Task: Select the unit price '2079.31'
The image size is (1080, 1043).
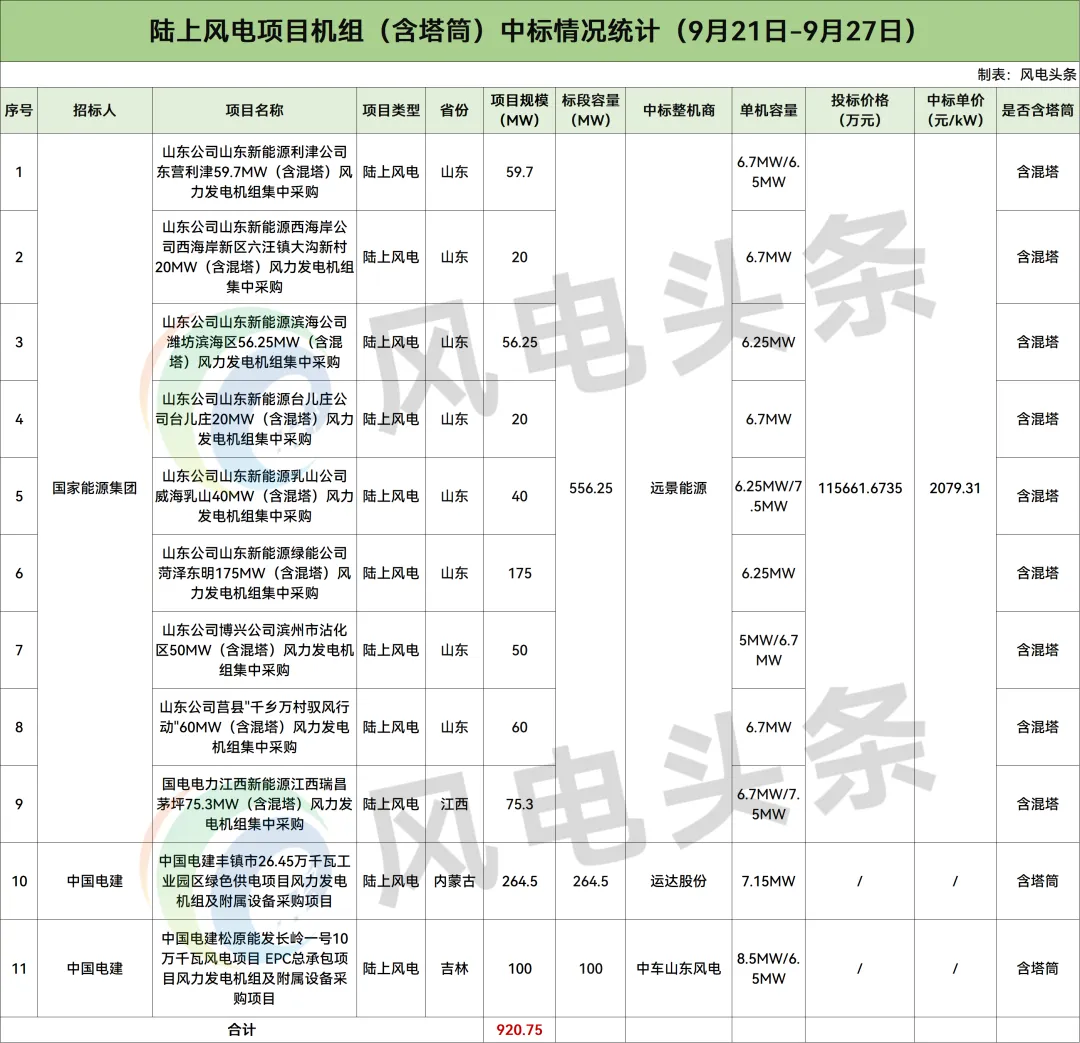Action: pos(955,488)
